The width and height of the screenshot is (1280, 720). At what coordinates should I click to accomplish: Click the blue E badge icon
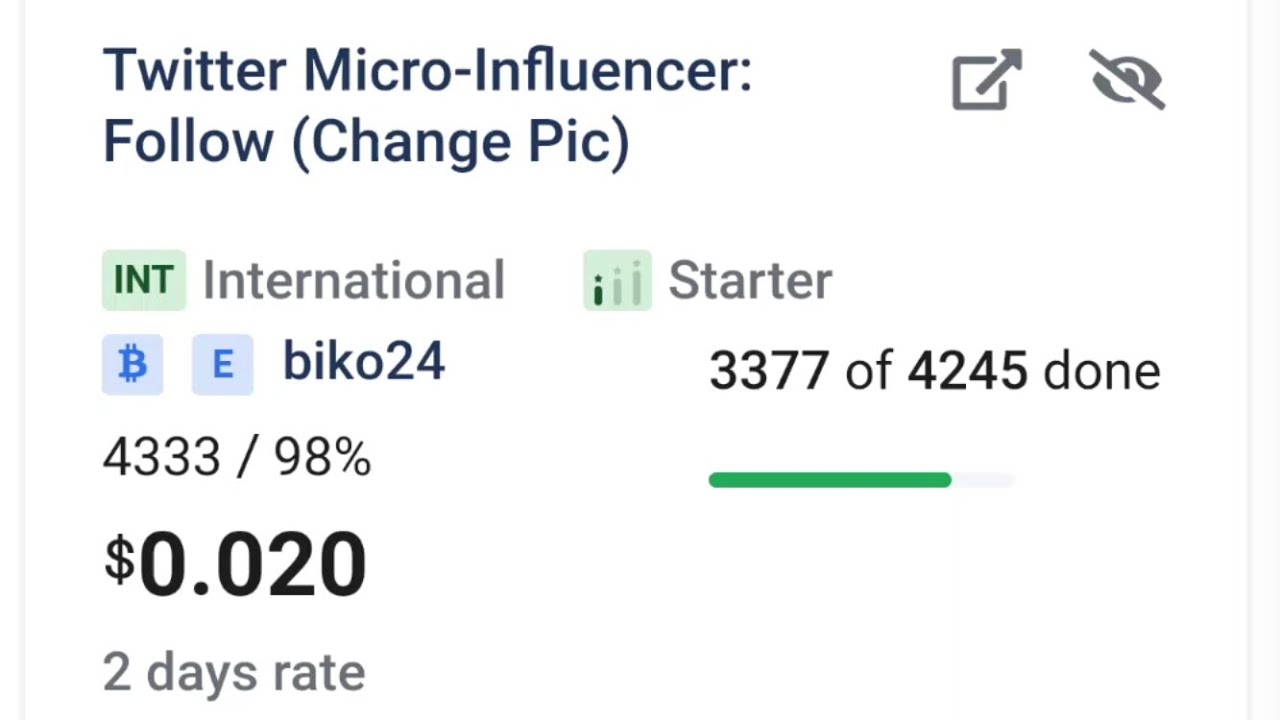coord(222,365)
